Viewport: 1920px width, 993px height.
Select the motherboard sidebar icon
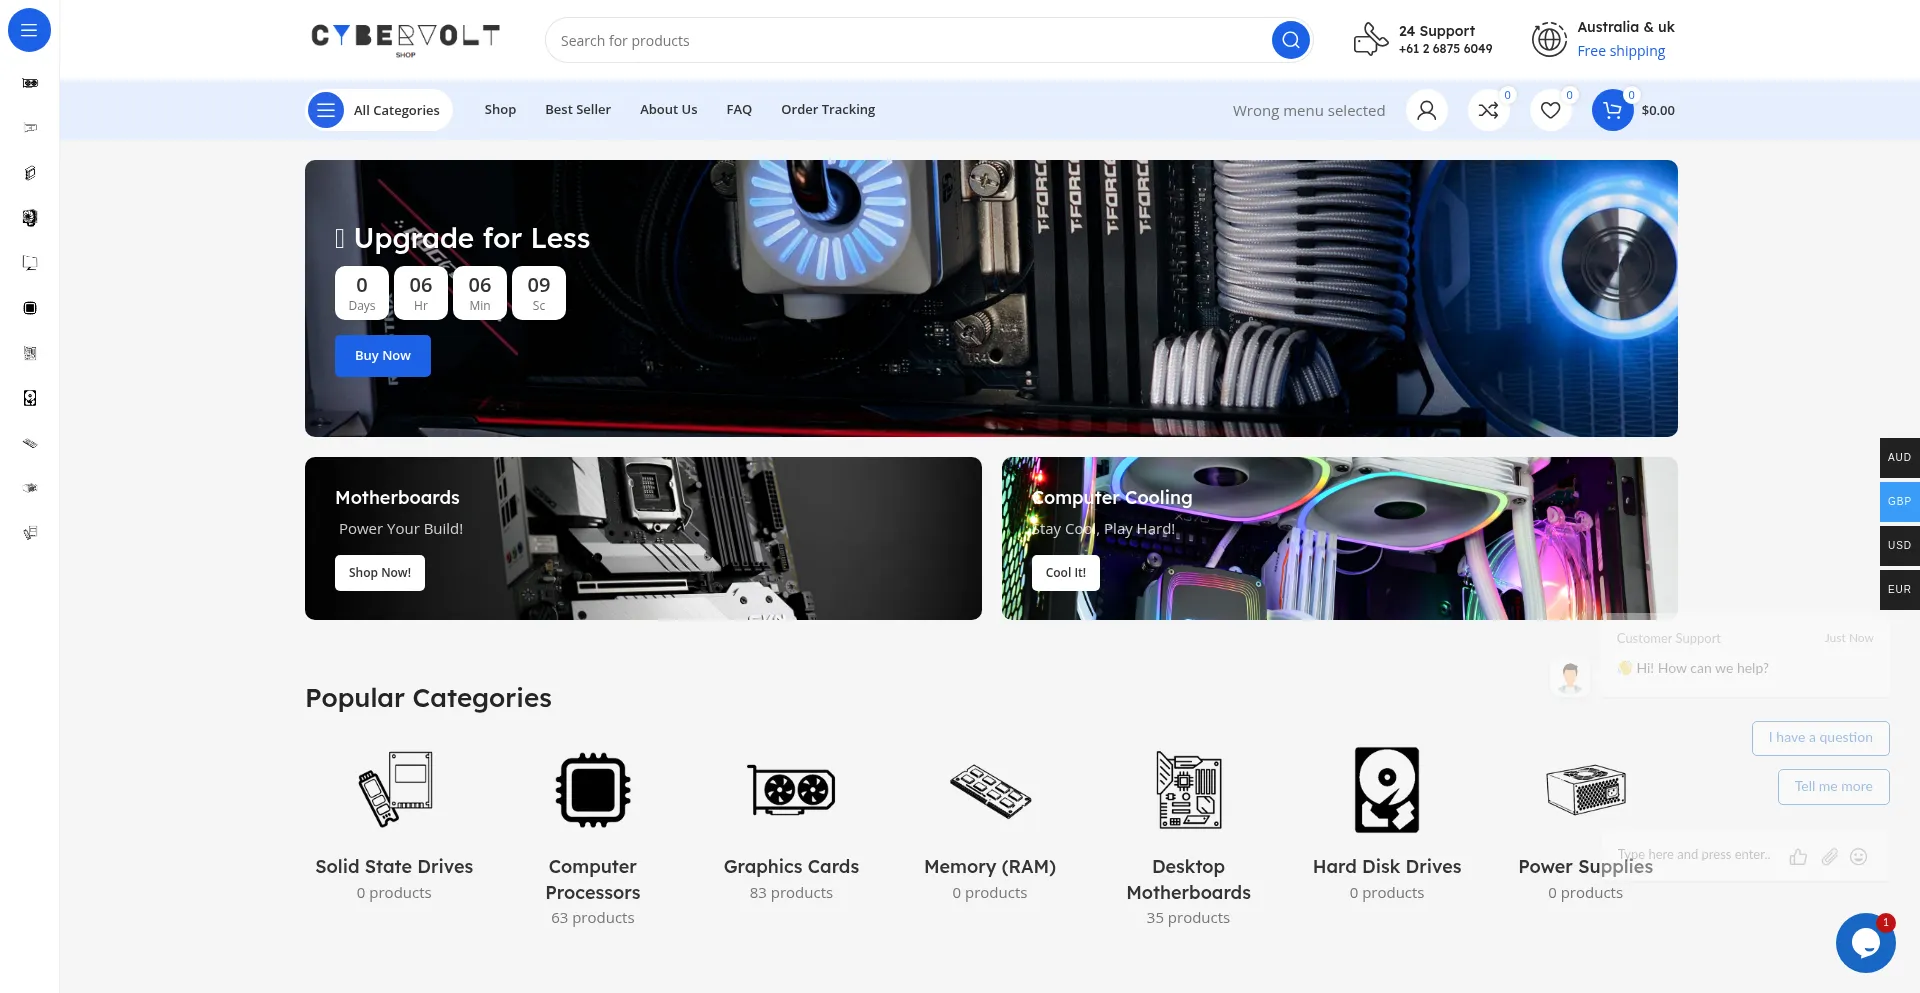point(30,353)
